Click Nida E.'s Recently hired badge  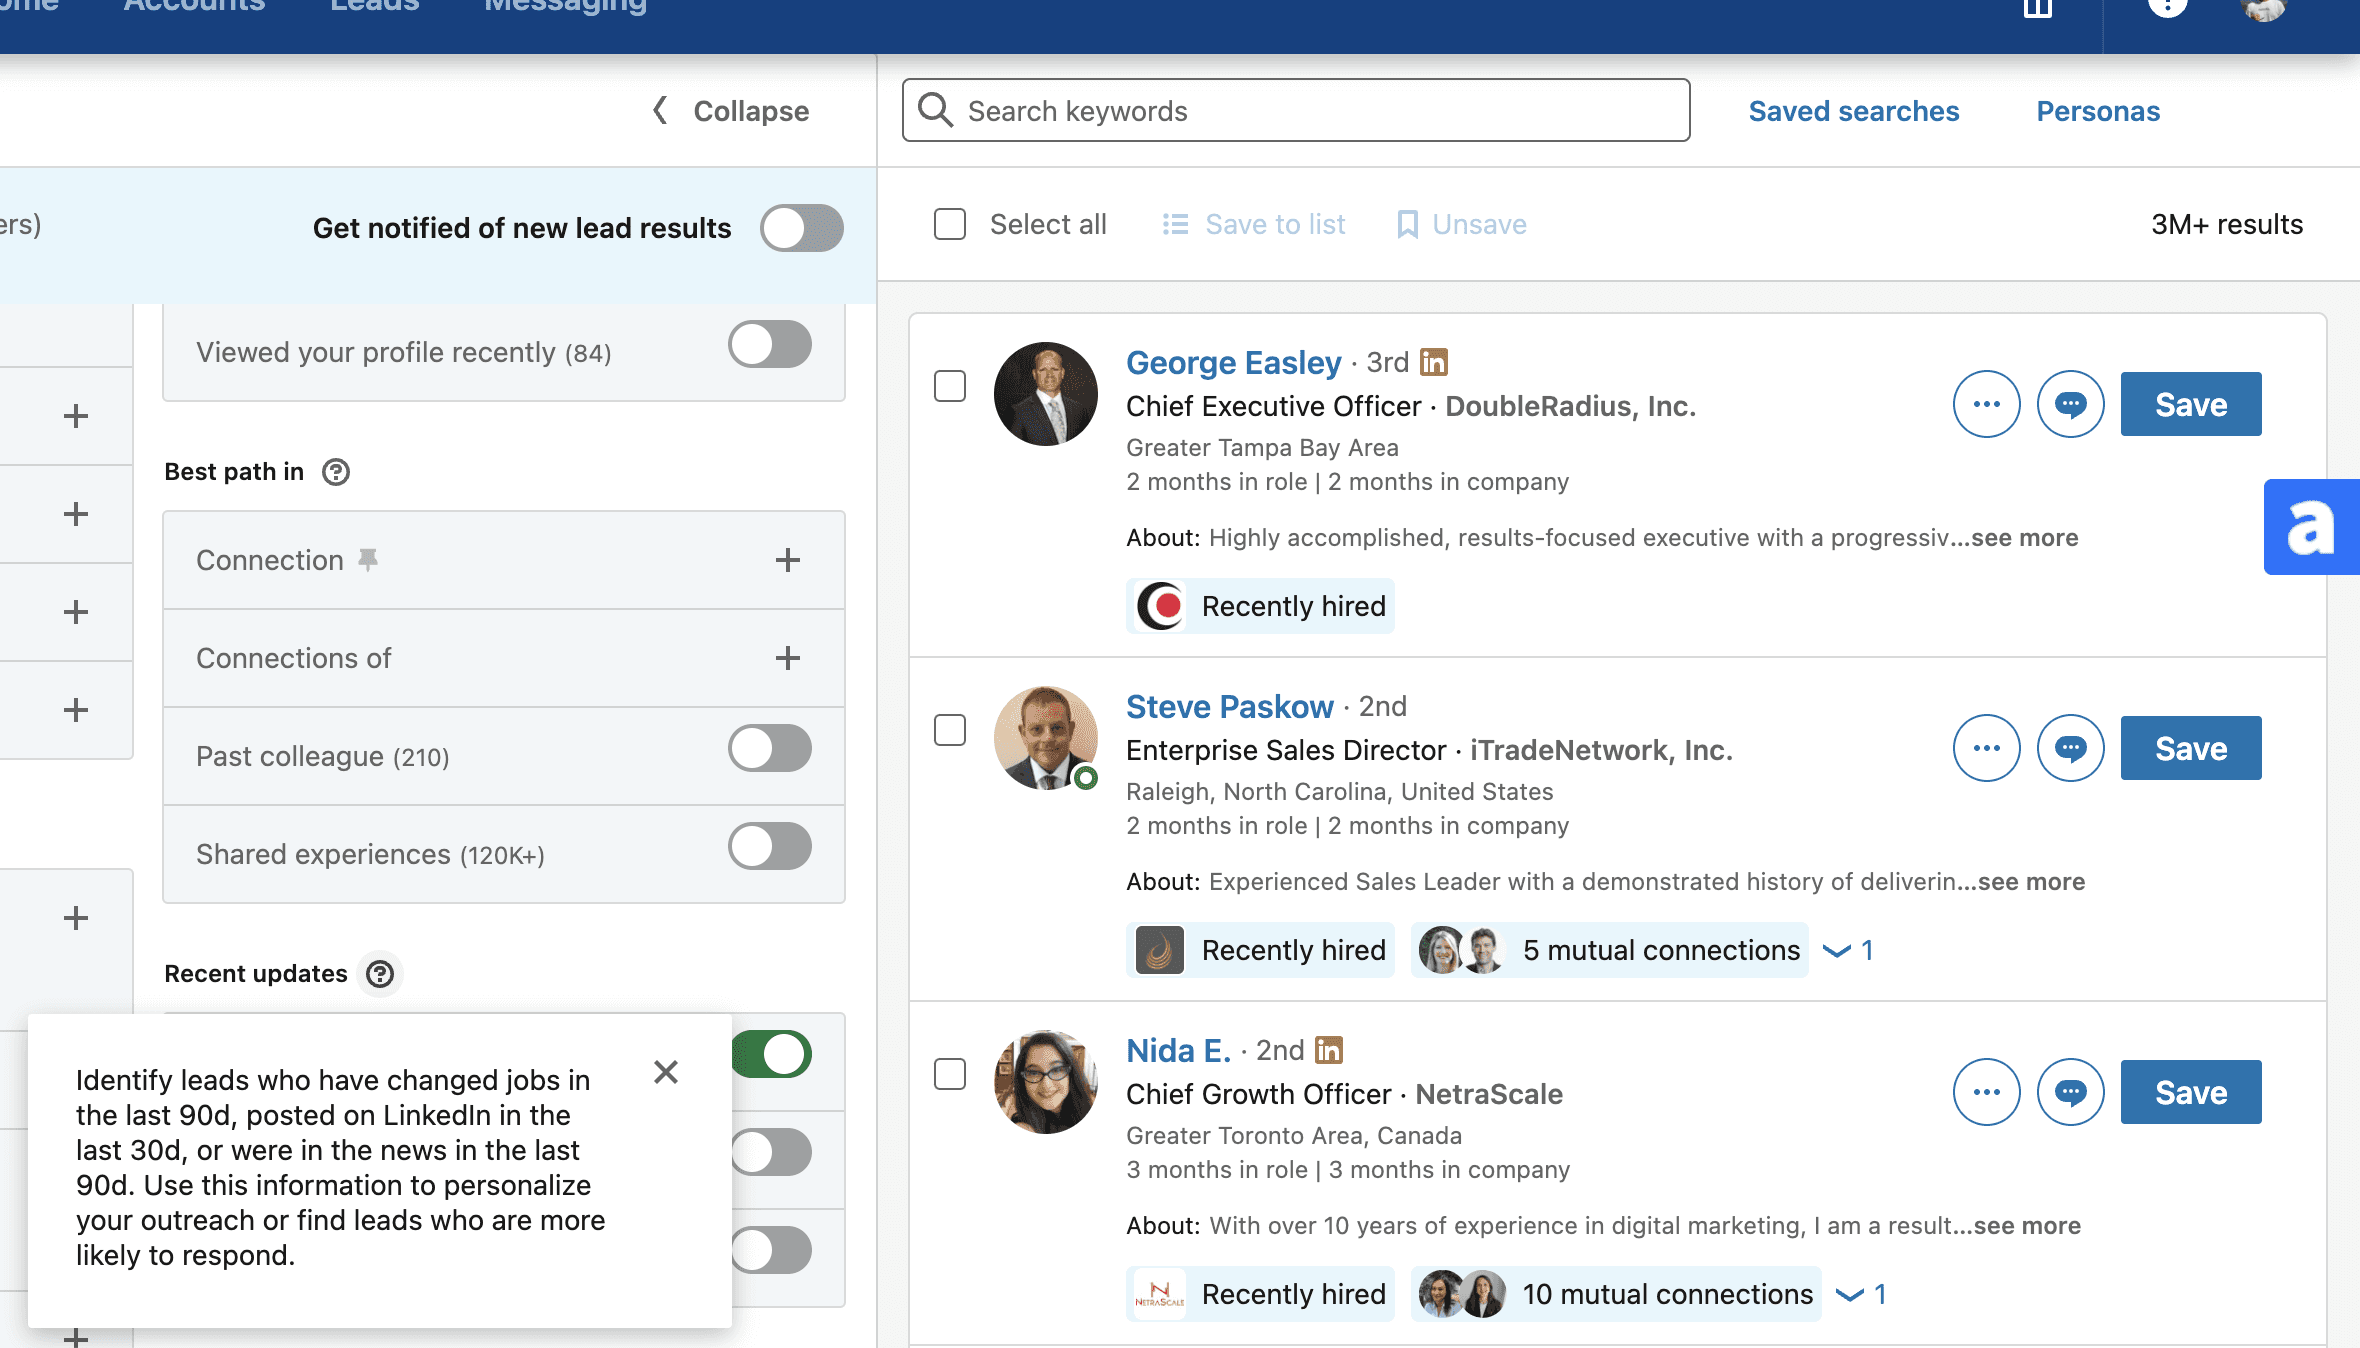click(1260, 1294)
